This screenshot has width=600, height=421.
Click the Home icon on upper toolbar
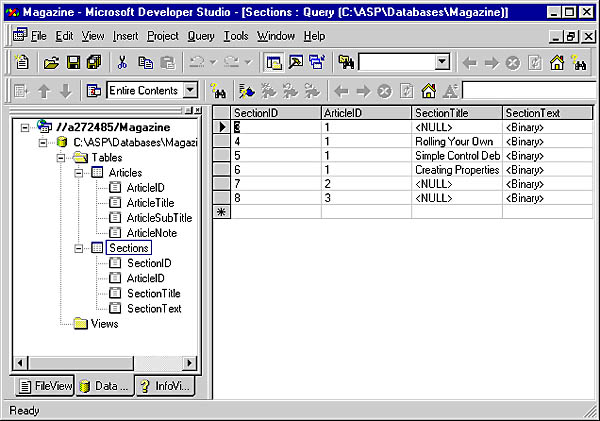click(x=557, y=62)
